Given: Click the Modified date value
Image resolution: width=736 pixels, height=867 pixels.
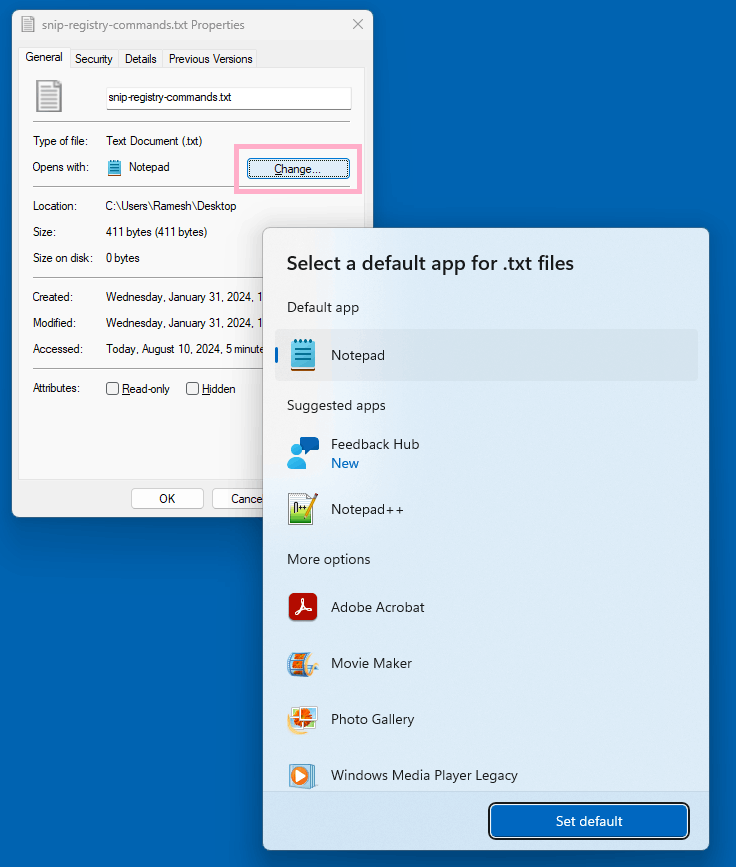Looking at the screenshot, I should [x=184, y=323].
